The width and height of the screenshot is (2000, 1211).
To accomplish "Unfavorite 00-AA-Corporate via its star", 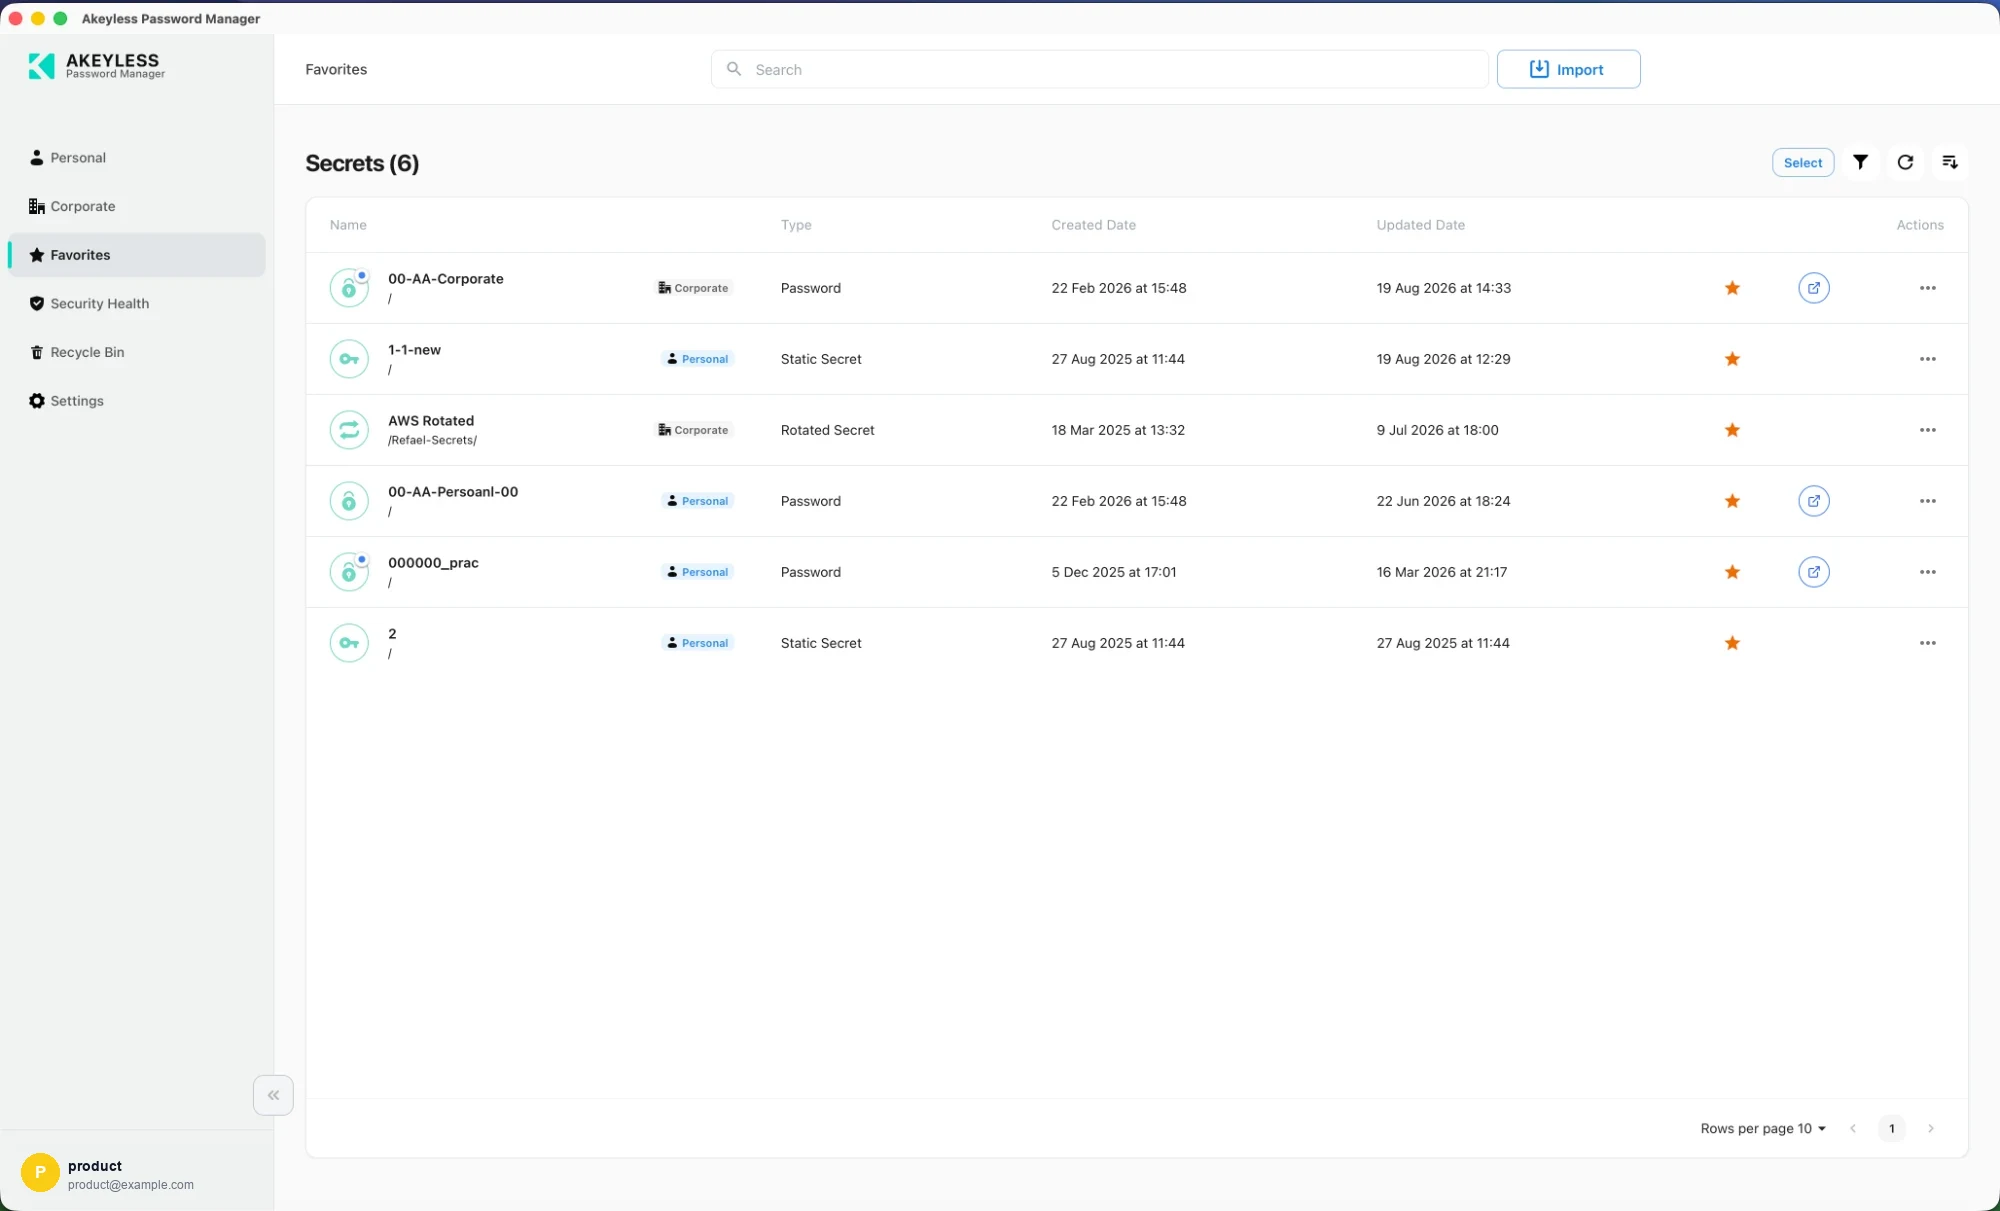I will click(x=1732, y=288).
